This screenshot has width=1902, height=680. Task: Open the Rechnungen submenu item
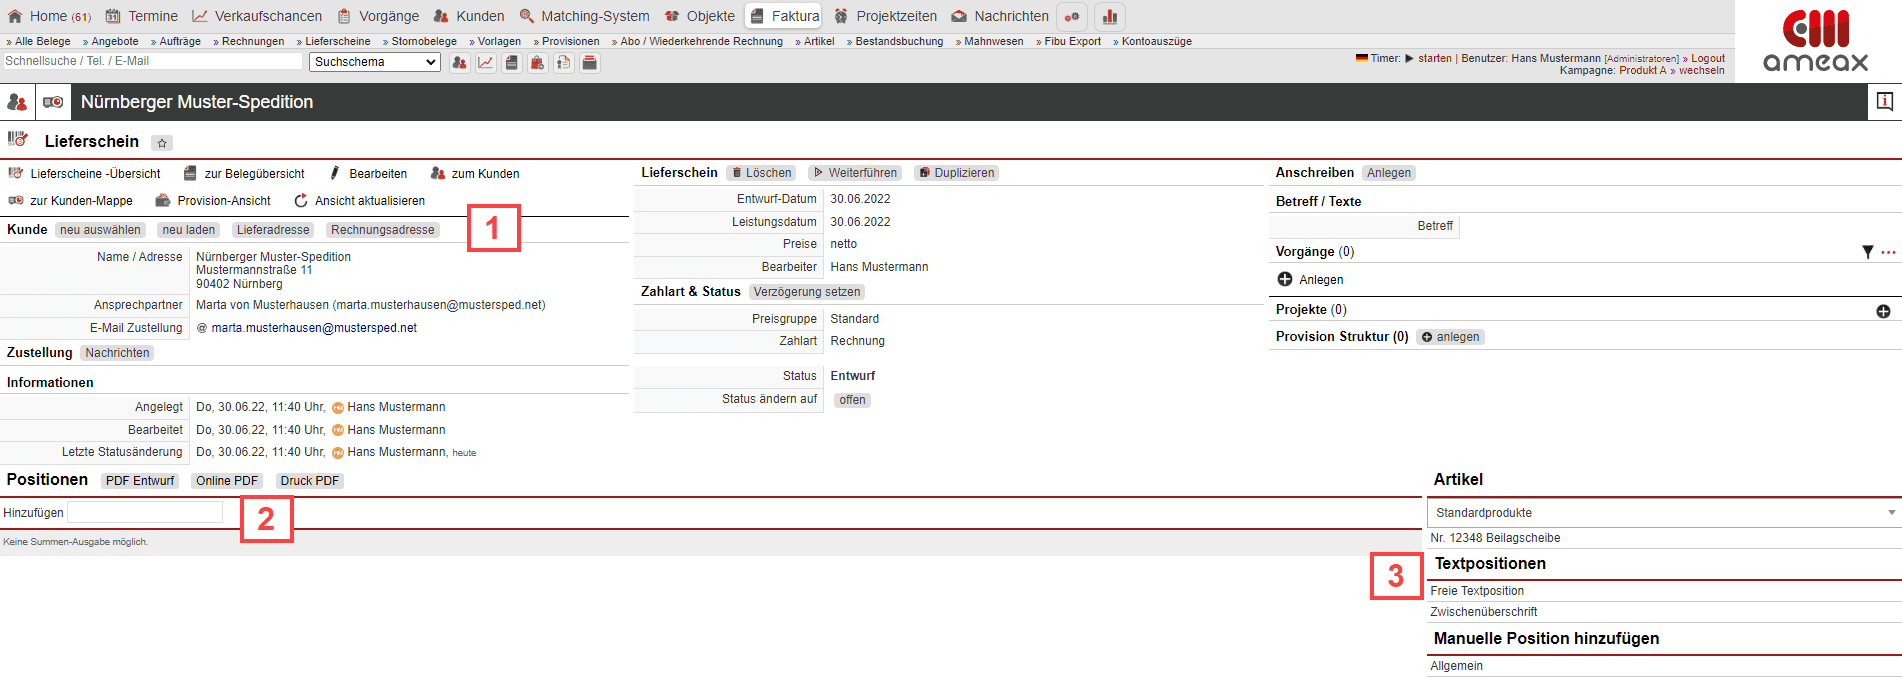[x=252, y=41]
